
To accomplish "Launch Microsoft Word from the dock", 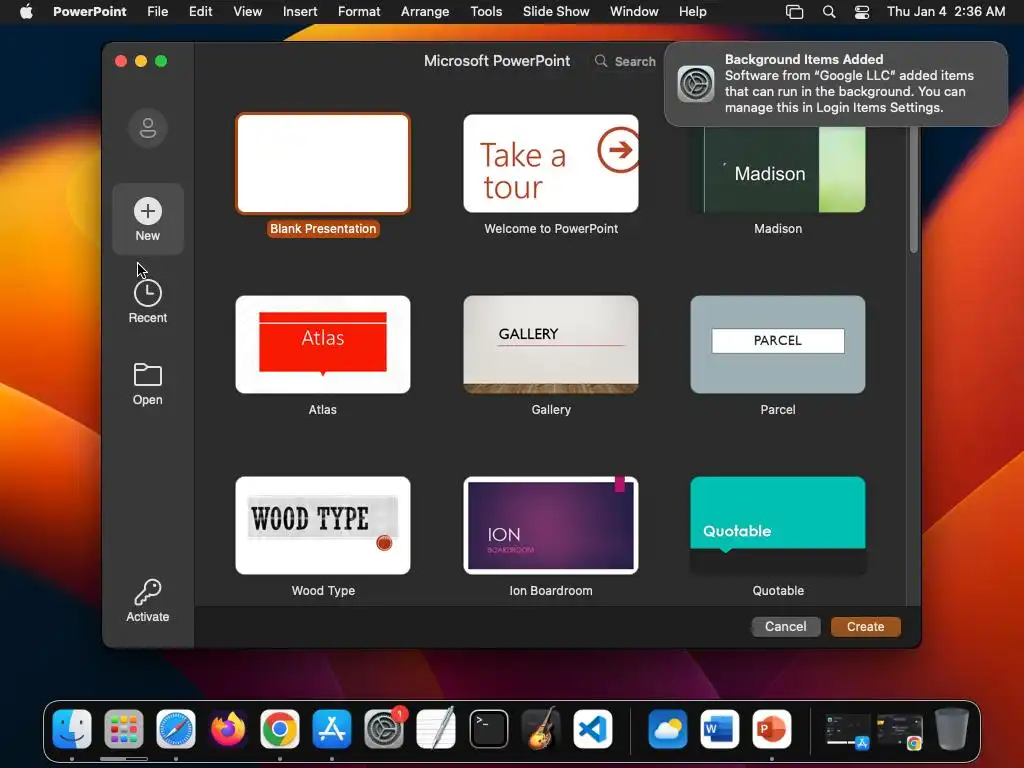I will (x=720, y=729).
